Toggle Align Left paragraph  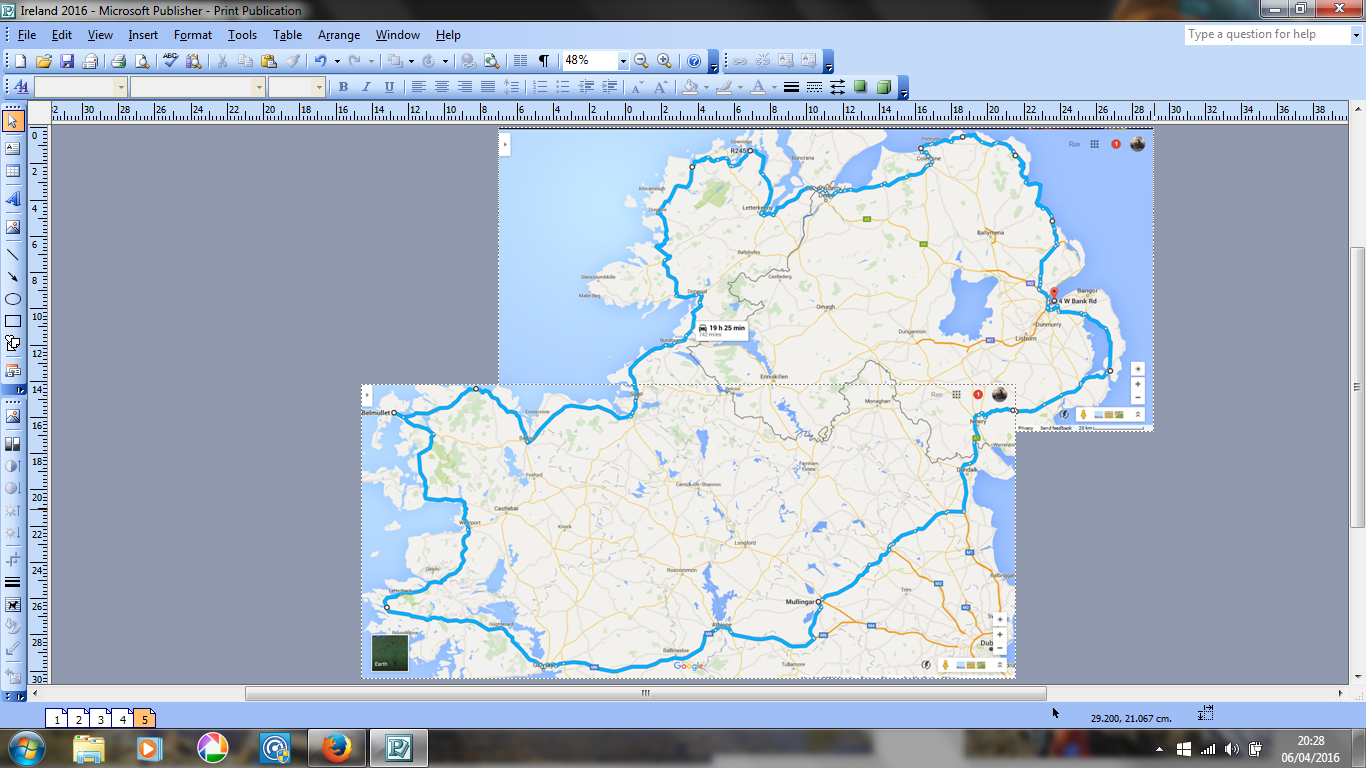[419, 87]
